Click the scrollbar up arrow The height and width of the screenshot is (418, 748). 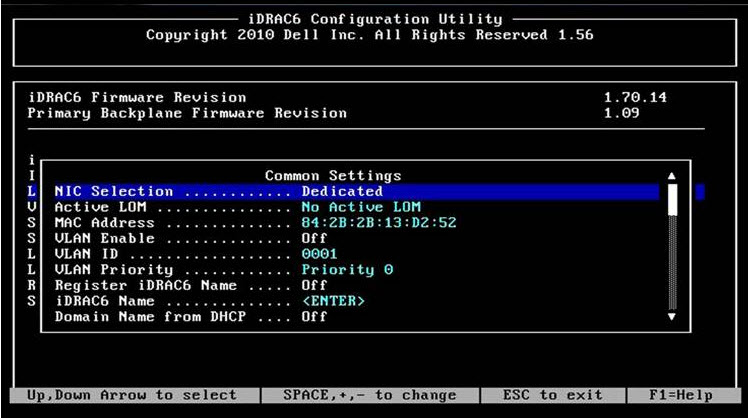coord(672,176)
